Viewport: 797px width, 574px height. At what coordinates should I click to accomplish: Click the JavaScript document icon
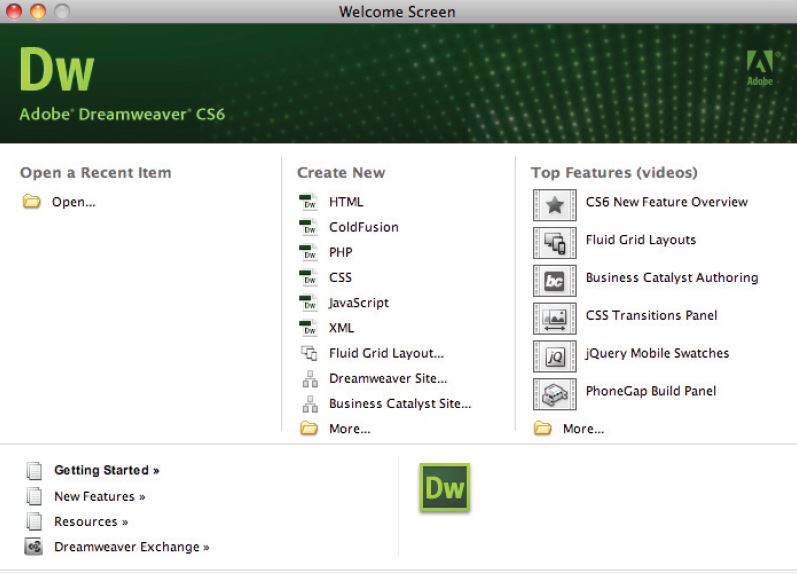pyautogui.click(x=309, y=303)
